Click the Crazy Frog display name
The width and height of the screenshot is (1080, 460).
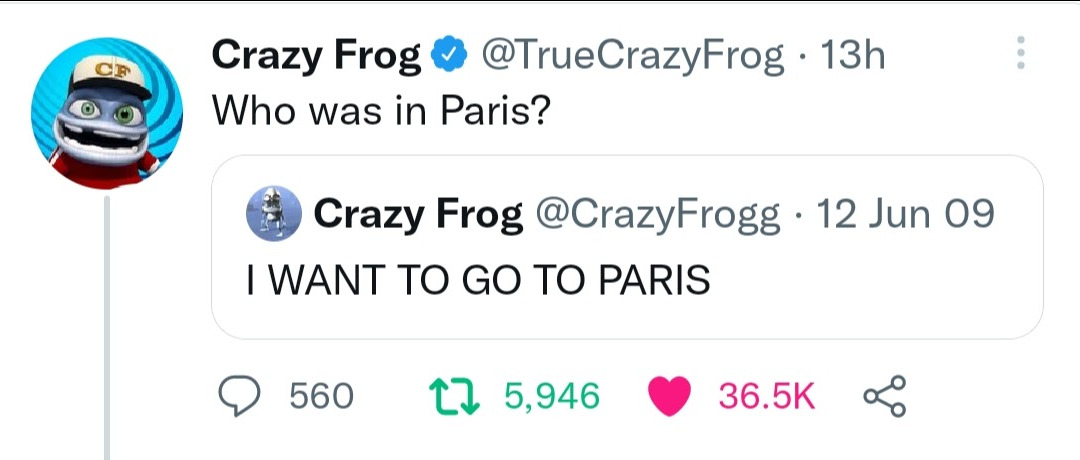[x=315, y=57]
